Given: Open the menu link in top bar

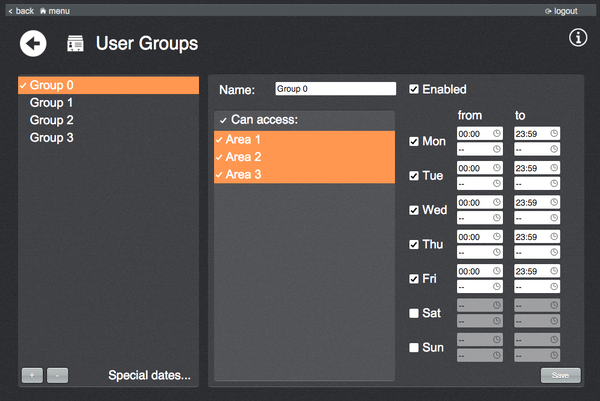Looking at the screenshot, I should click(55, 11).
